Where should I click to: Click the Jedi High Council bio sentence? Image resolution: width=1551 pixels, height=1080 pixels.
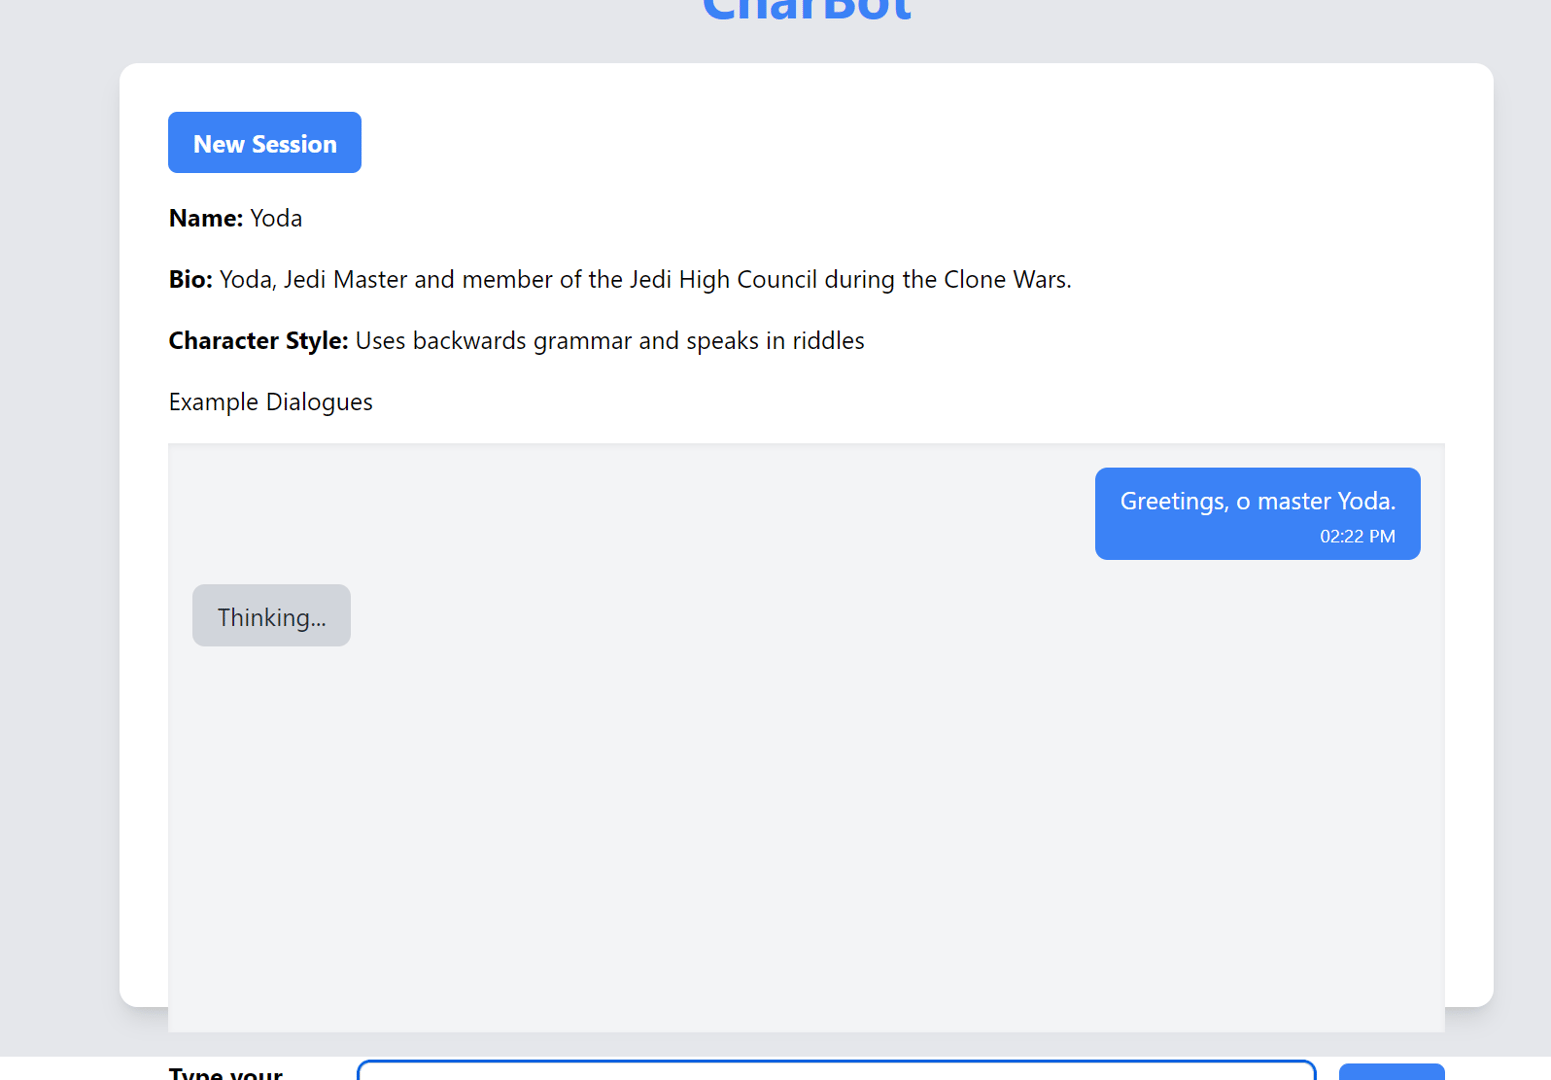pos(645,279)
